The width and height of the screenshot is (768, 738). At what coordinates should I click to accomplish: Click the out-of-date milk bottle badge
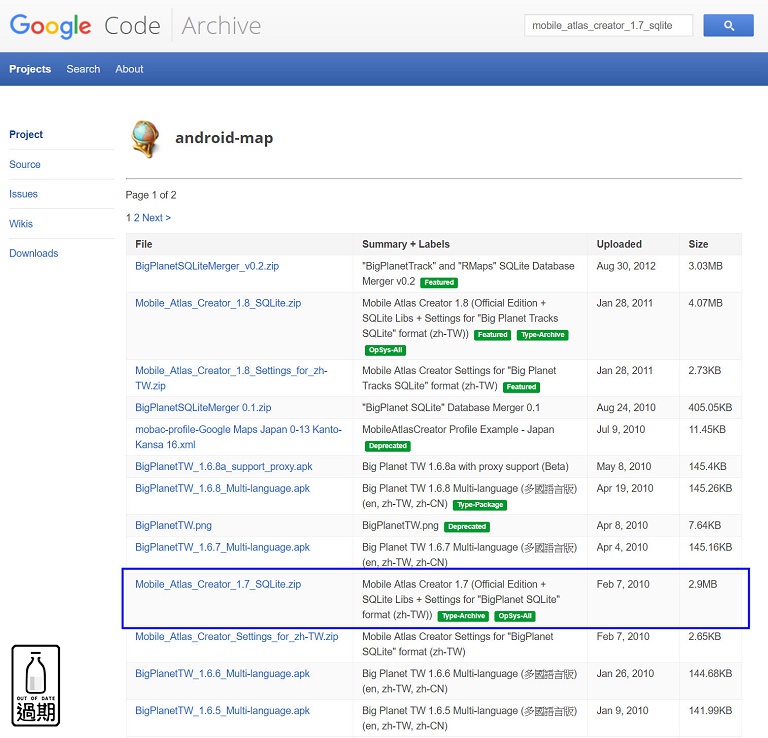point(36,685)
